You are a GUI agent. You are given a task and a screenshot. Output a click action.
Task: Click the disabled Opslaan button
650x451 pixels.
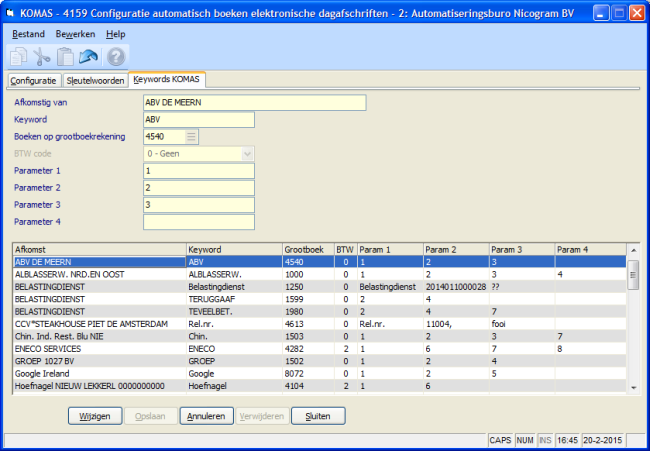click(x=150, y=416)
